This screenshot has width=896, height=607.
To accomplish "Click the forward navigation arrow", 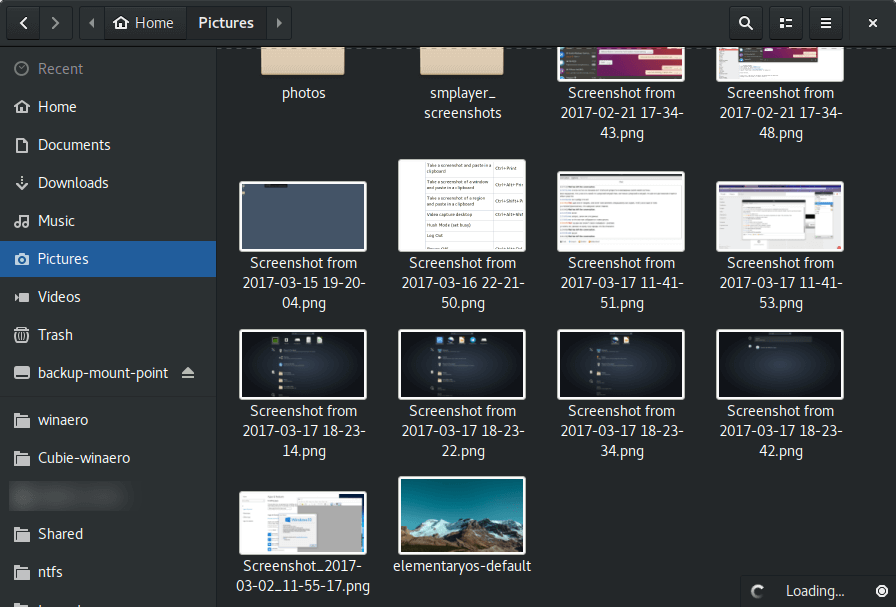I will click(56, 22).
